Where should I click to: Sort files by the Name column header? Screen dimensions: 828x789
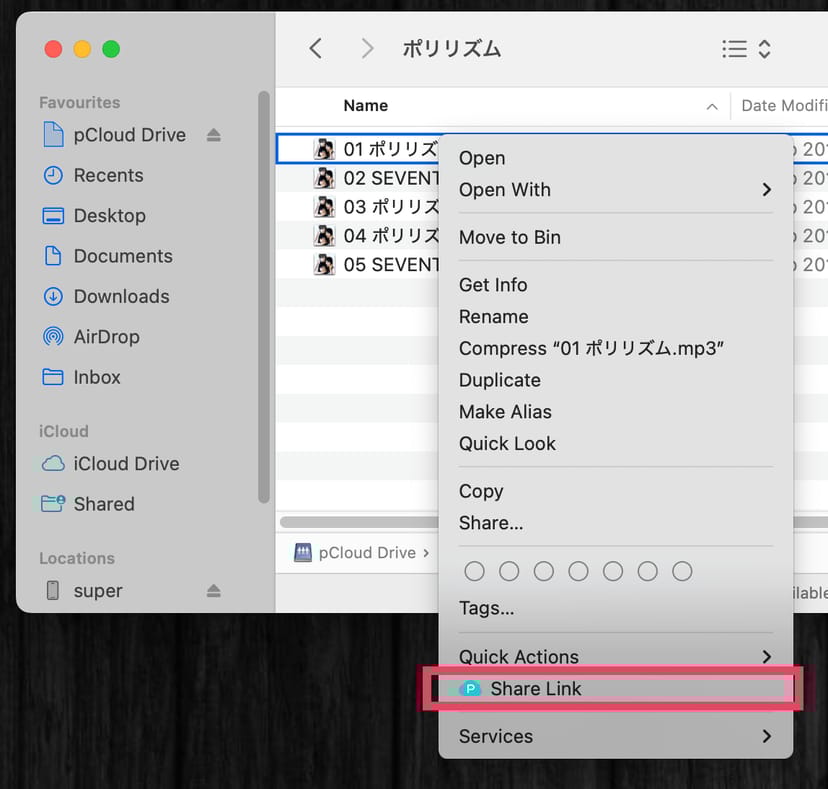[366, 106]
